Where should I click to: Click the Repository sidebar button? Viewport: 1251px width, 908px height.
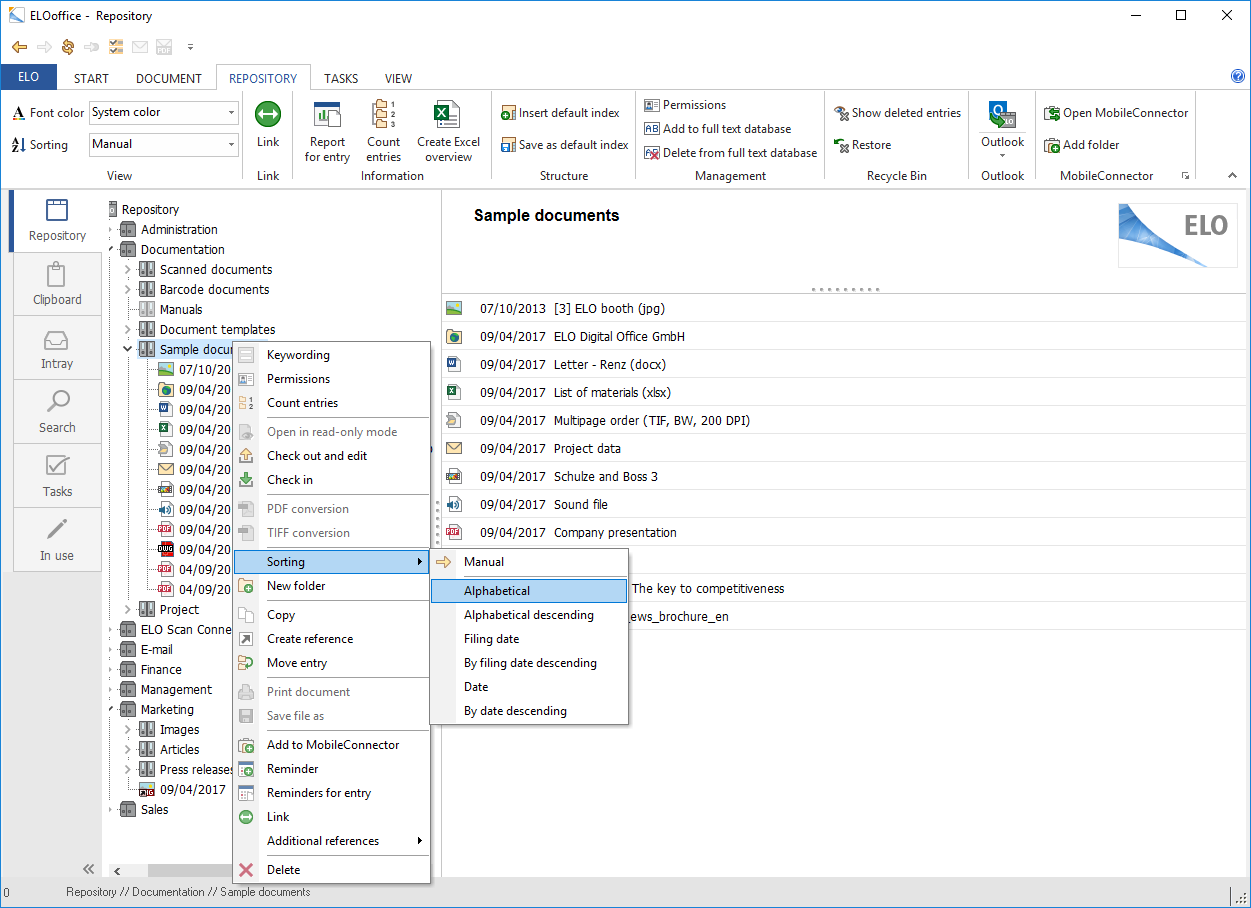coord(57,220)
